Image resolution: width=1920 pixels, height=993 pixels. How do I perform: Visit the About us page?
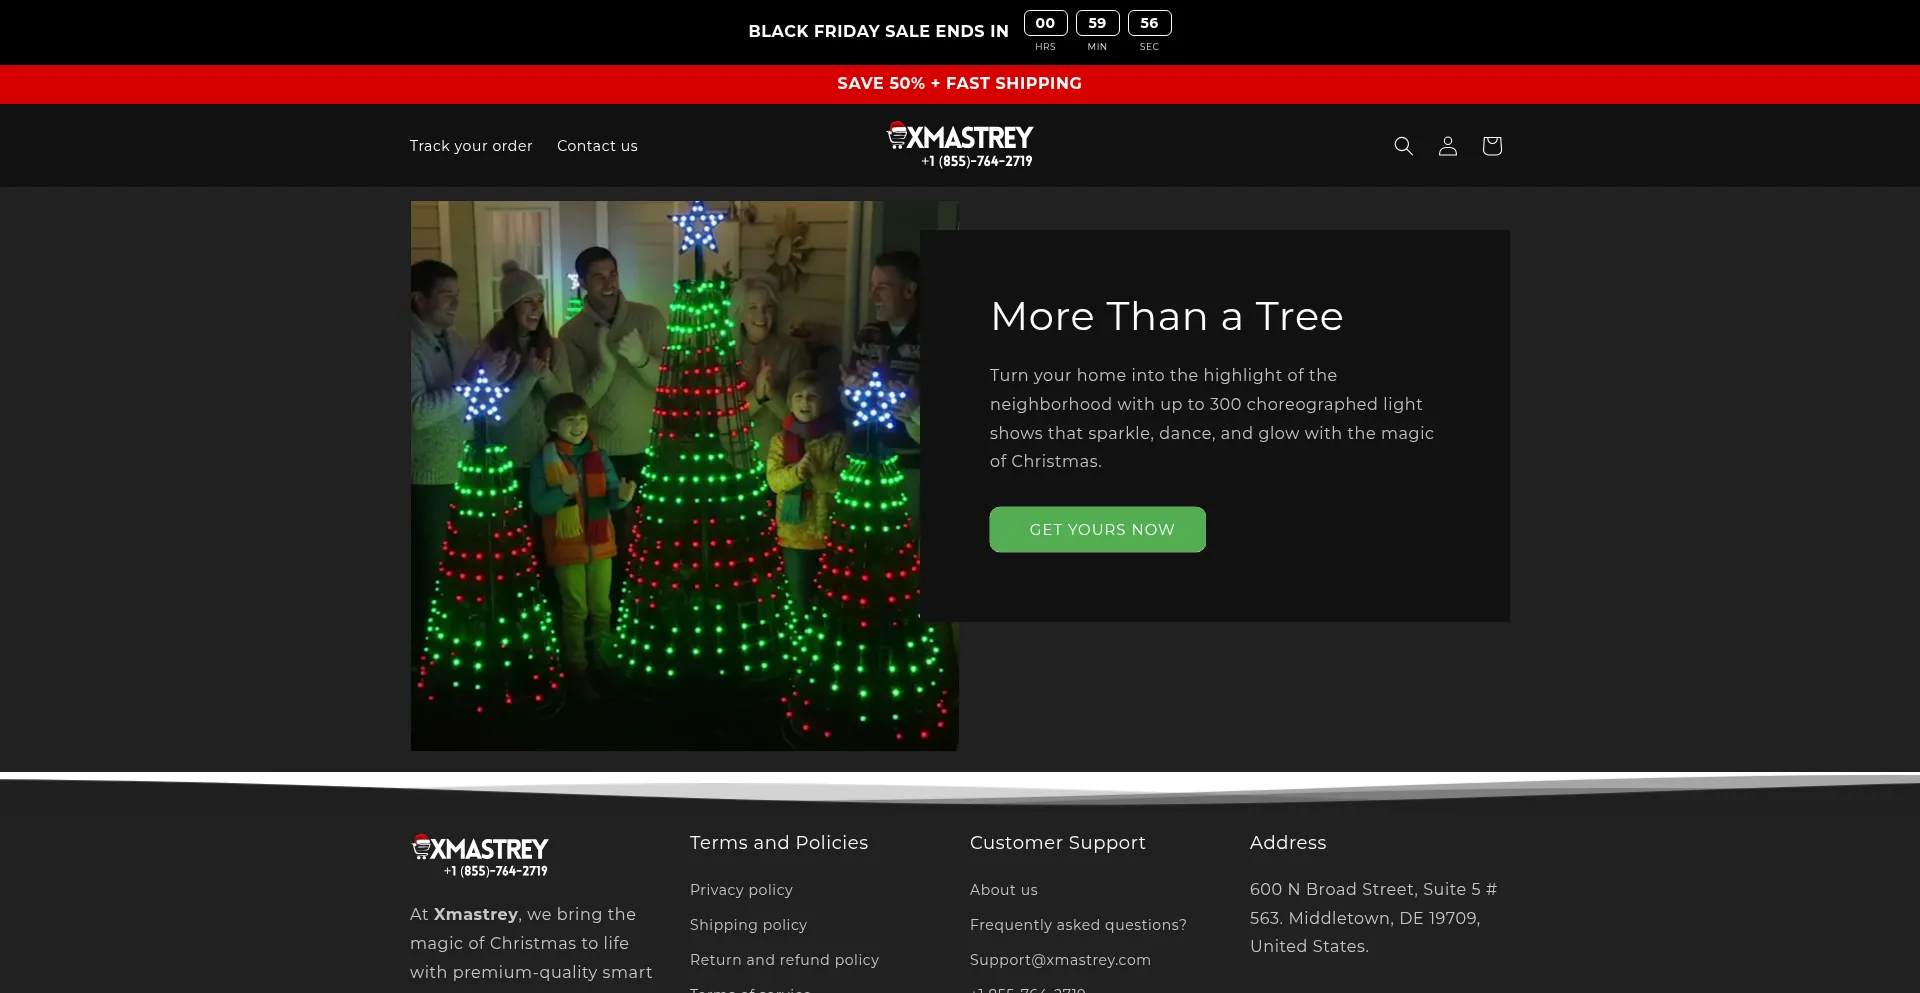tap(1003, 890)
